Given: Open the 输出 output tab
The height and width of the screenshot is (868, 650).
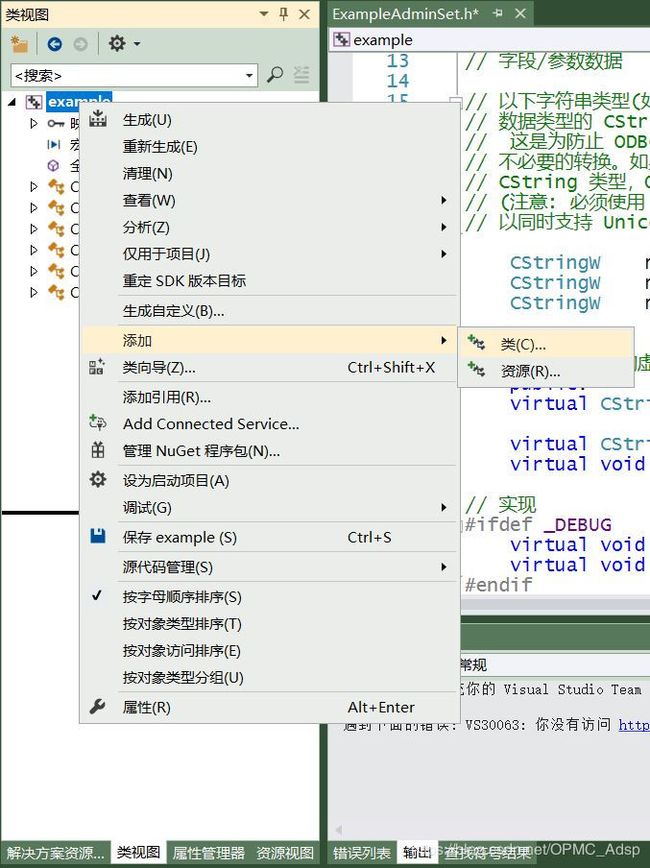Looking at the screenshot, I should pos(417,852).
